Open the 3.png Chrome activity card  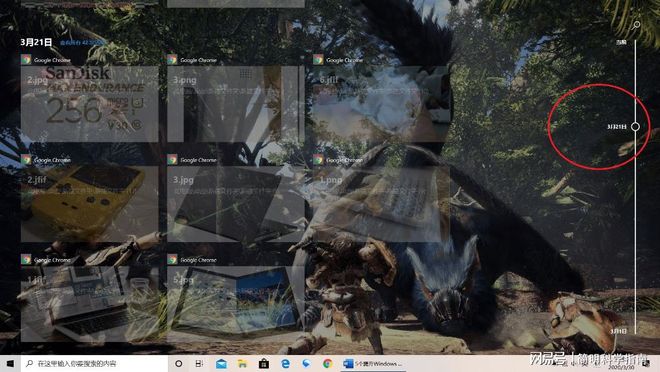tap(236, 104)
